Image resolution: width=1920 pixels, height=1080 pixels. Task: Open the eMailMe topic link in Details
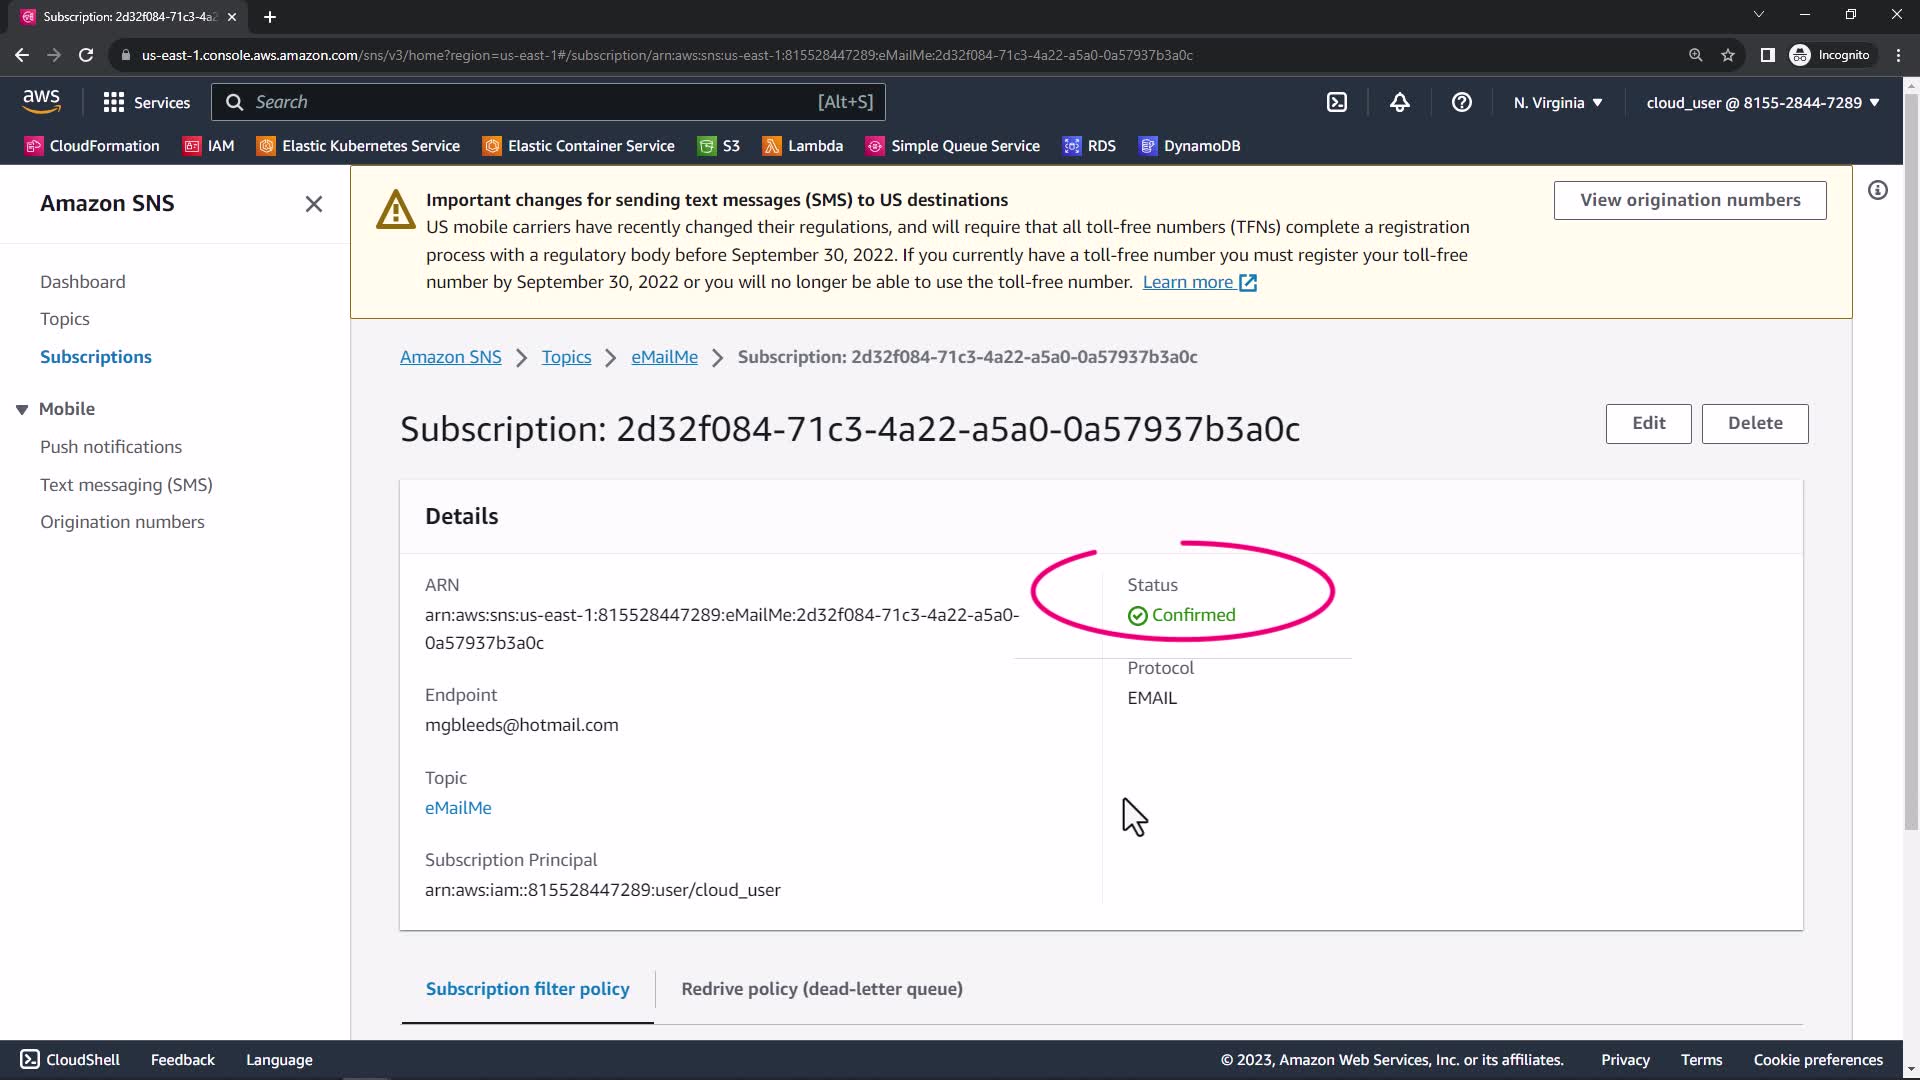click(x=458, y=808)
